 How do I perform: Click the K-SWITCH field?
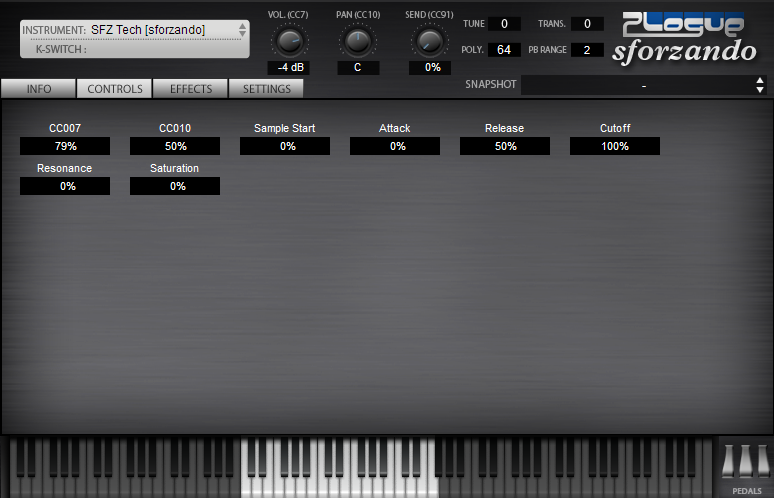point(135,49)
